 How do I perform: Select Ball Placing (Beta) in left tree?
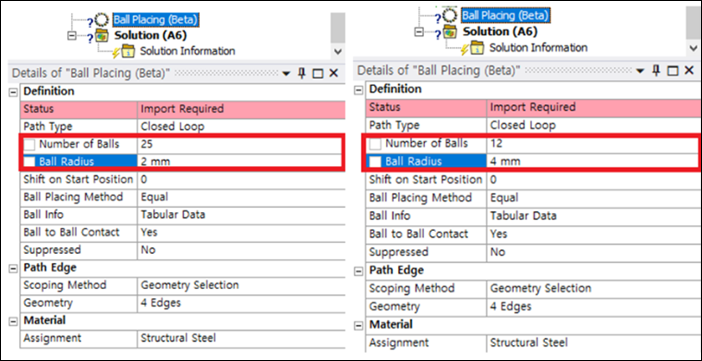point(155,20)
